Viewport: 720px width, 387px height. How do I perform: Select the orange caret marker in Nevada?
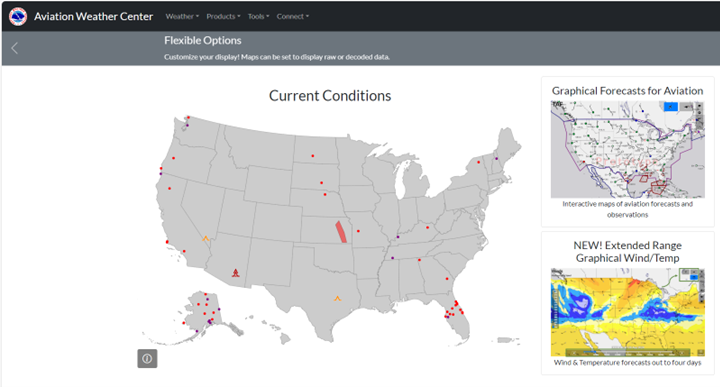pos(206,238)
